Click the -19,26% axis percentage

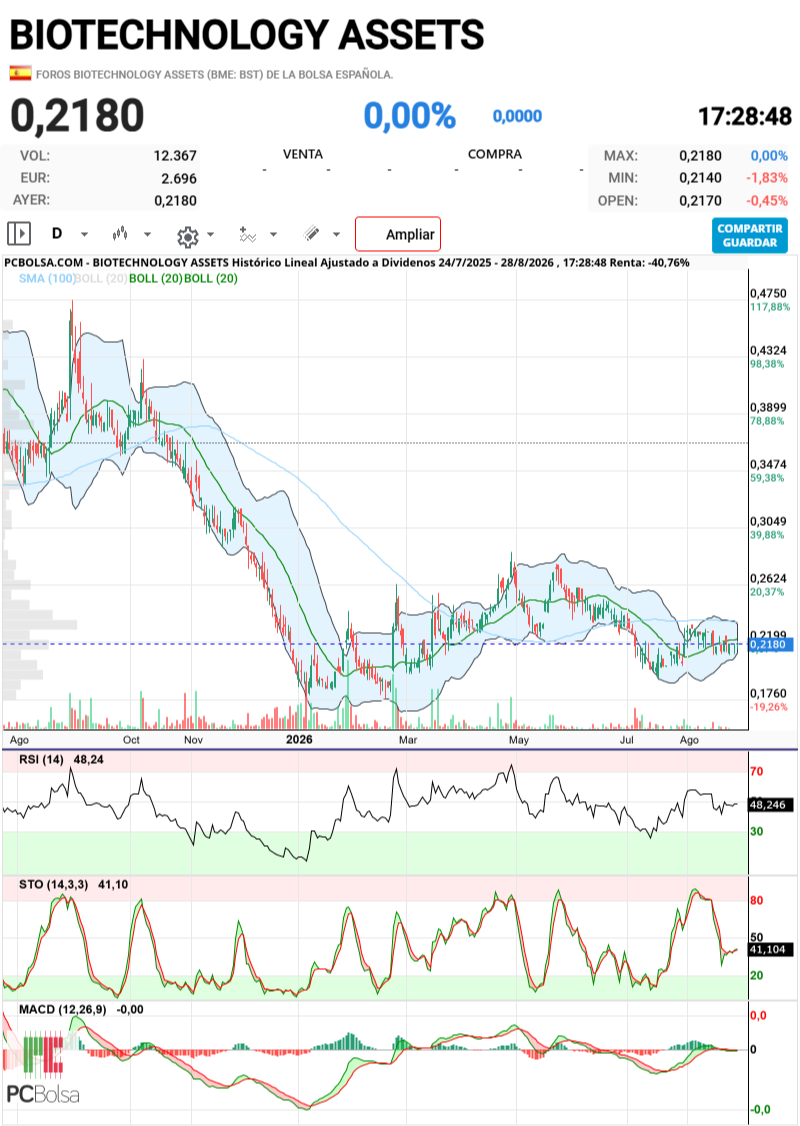click(x=768, y=707)
